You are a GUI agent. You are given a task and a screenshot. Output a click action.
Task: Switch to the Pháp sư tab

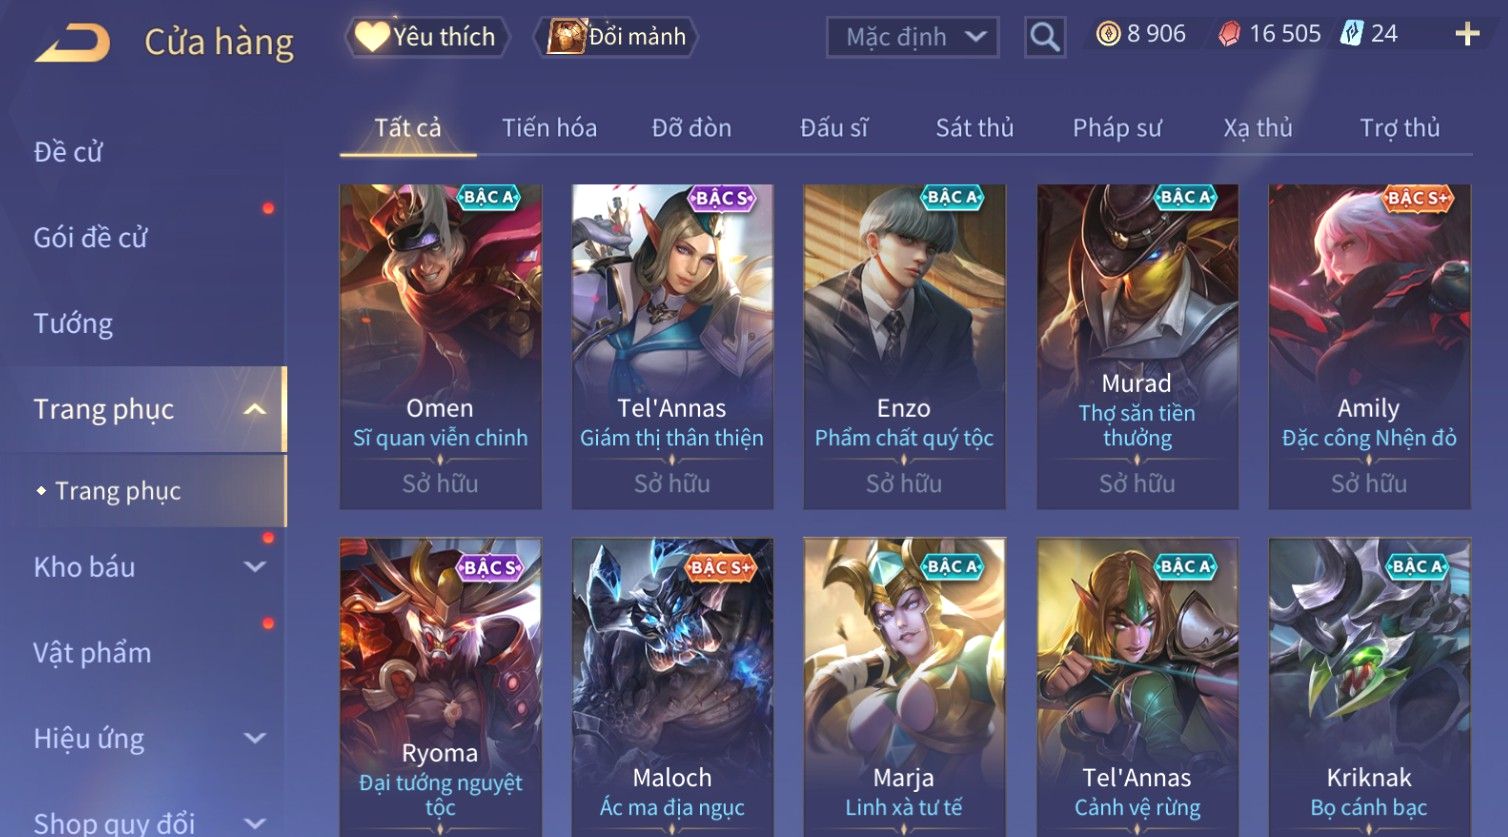[1117, 128]
